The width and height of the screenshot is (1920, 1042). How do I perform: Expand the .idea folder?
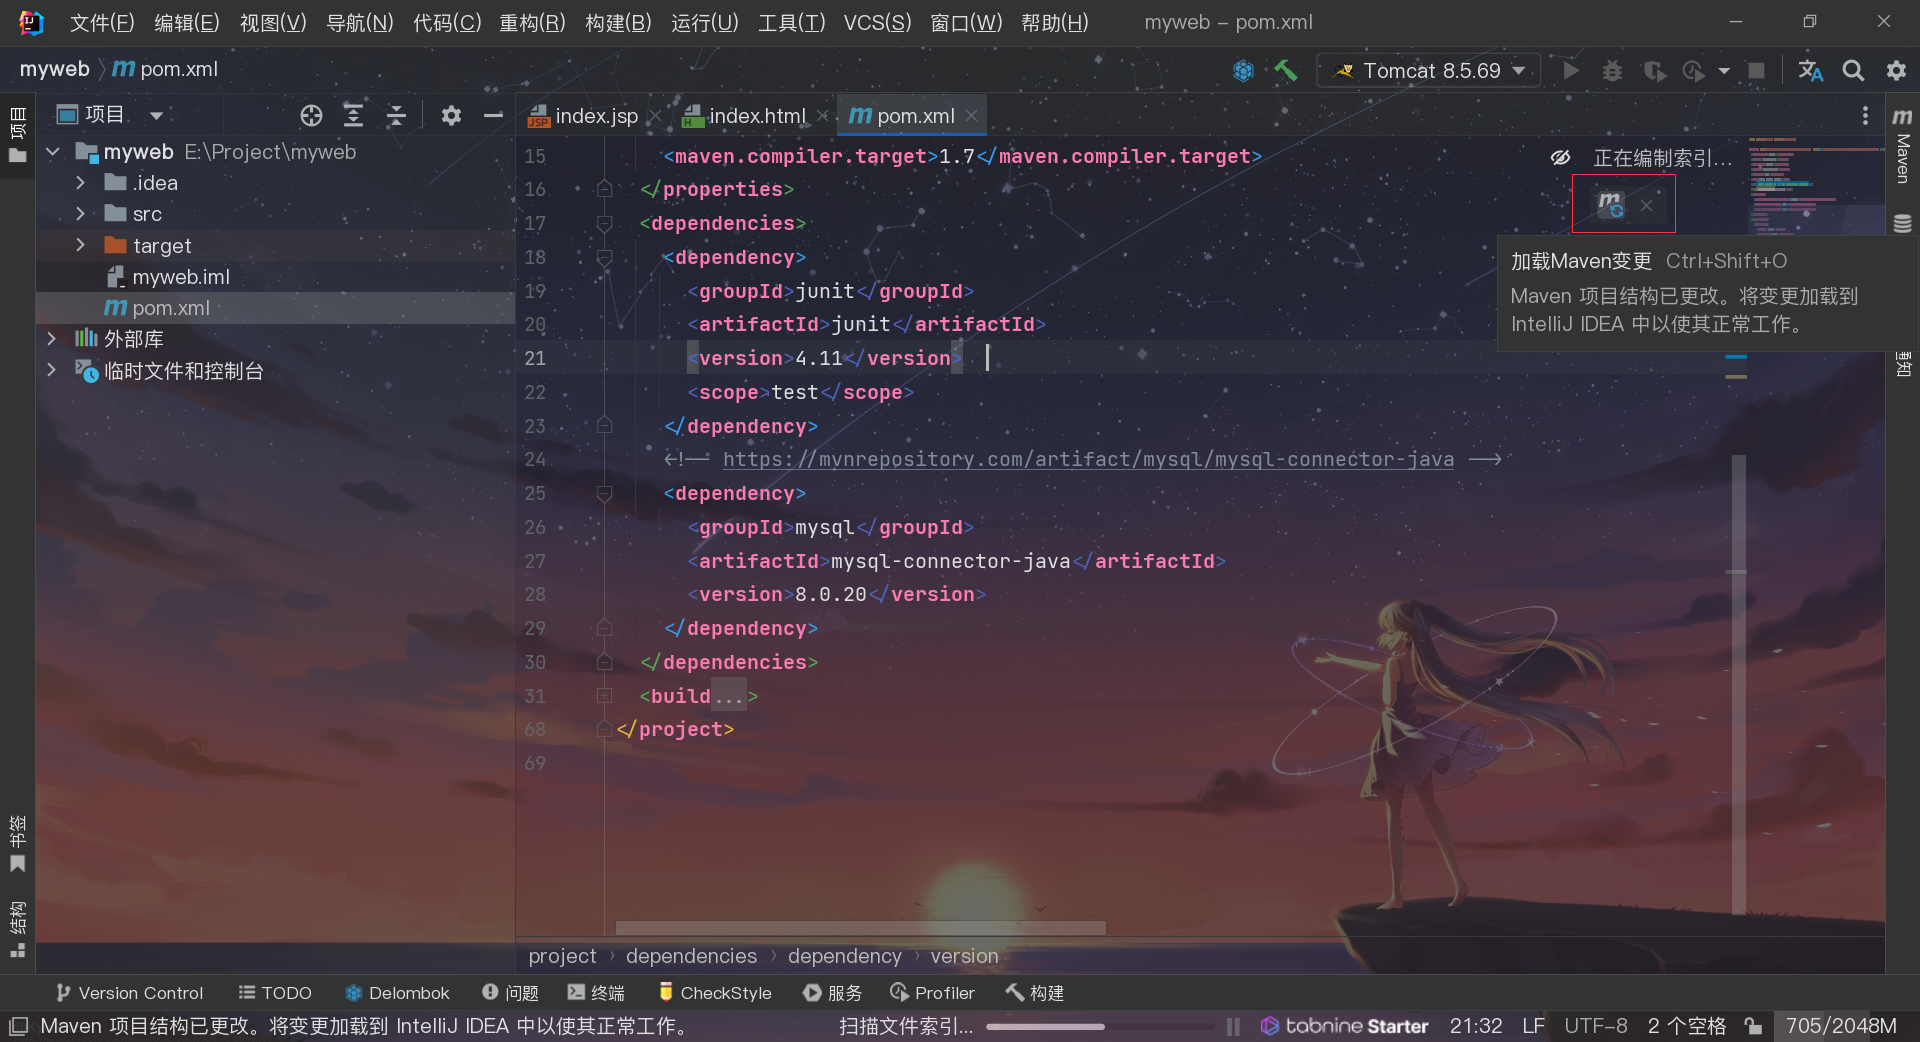(x=81, y=183)
